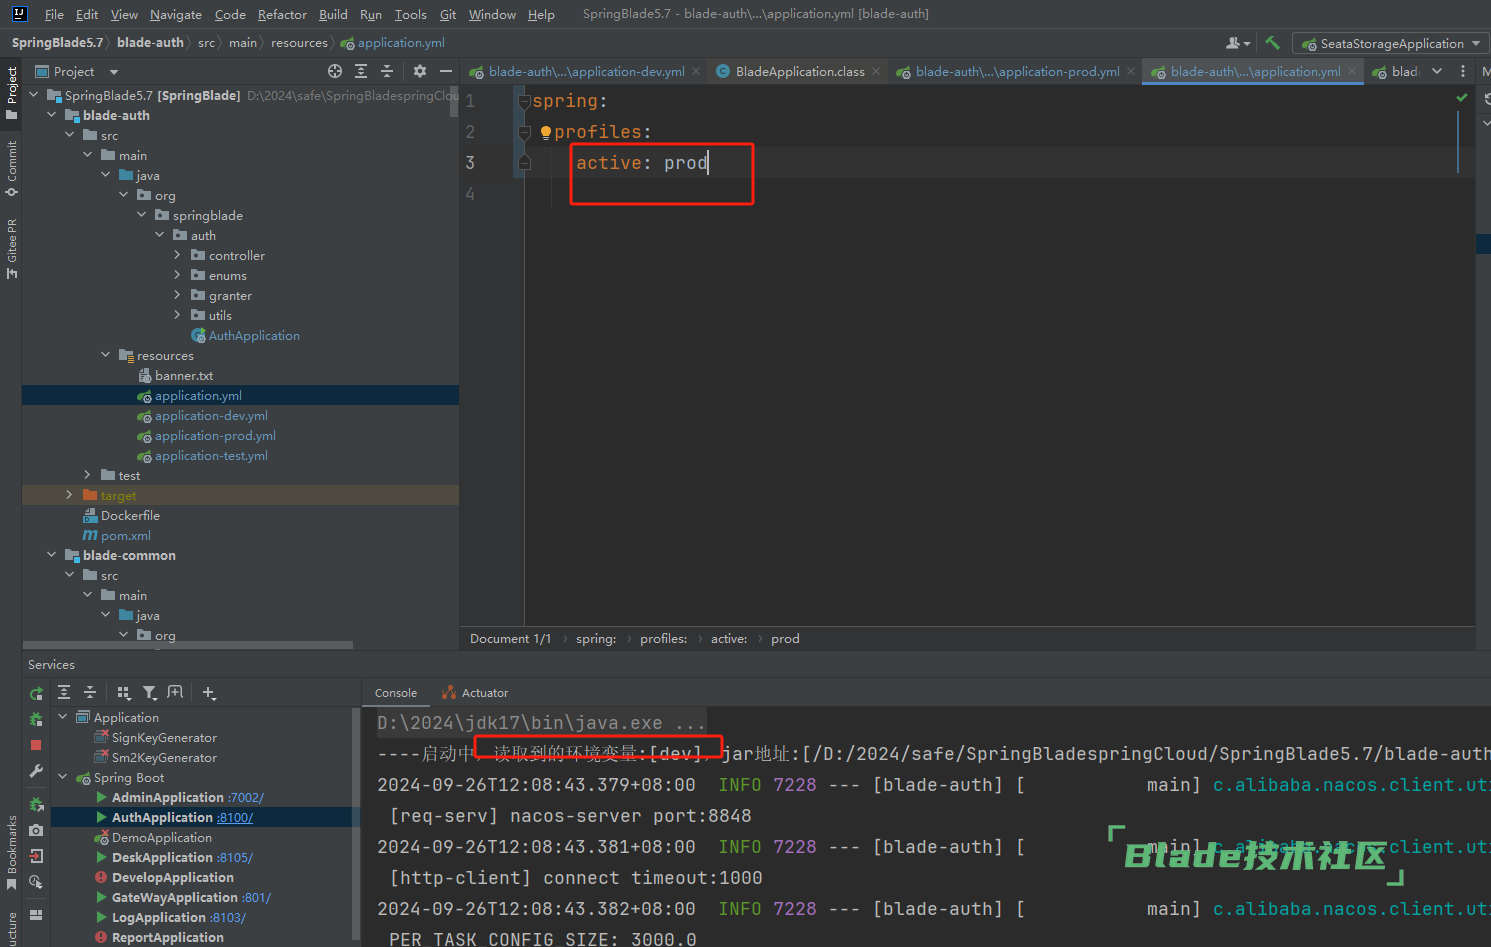Rerun the selected service in Services panel
Viewport: 1491px width, 947px height.
[36, 693]
